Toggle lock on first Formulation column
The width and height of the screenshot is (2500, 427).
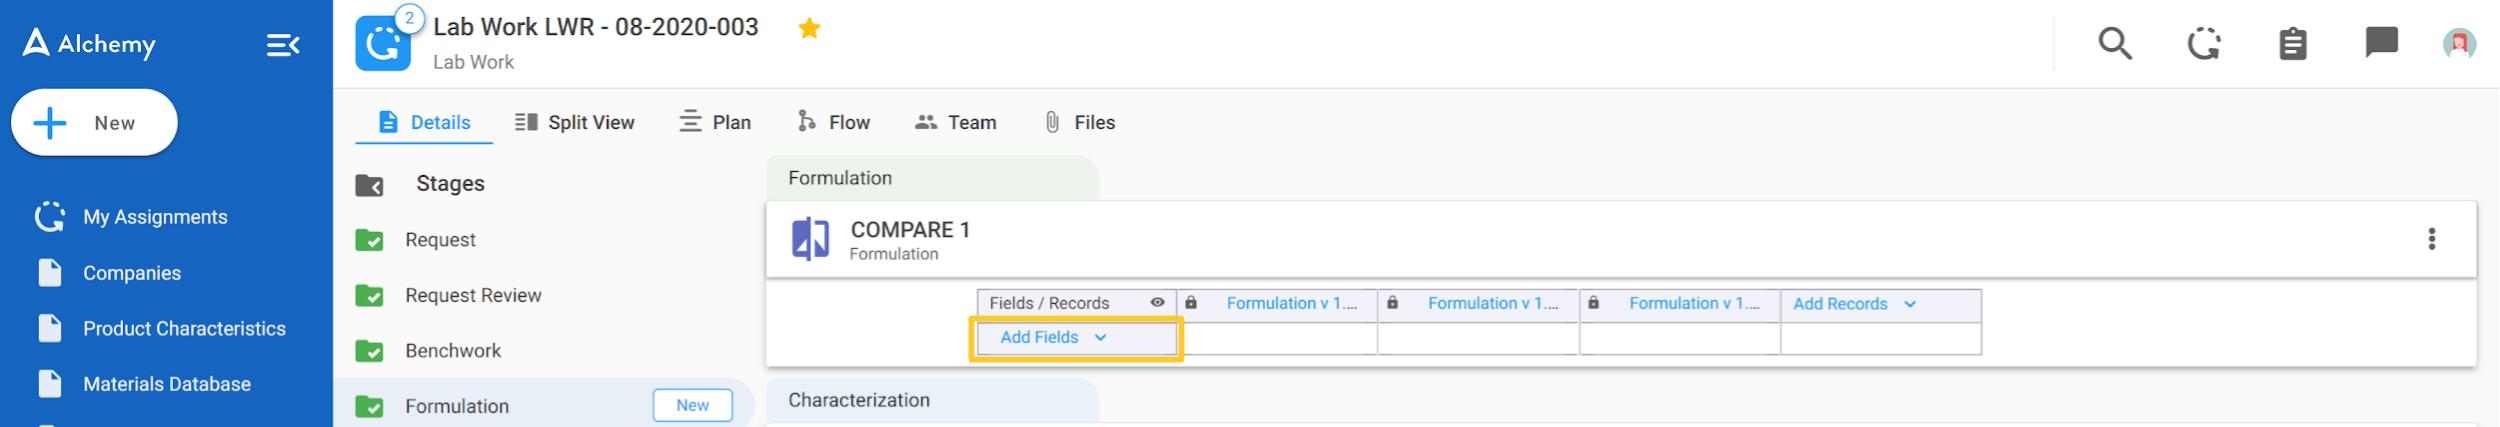[x=1191, y=303]
